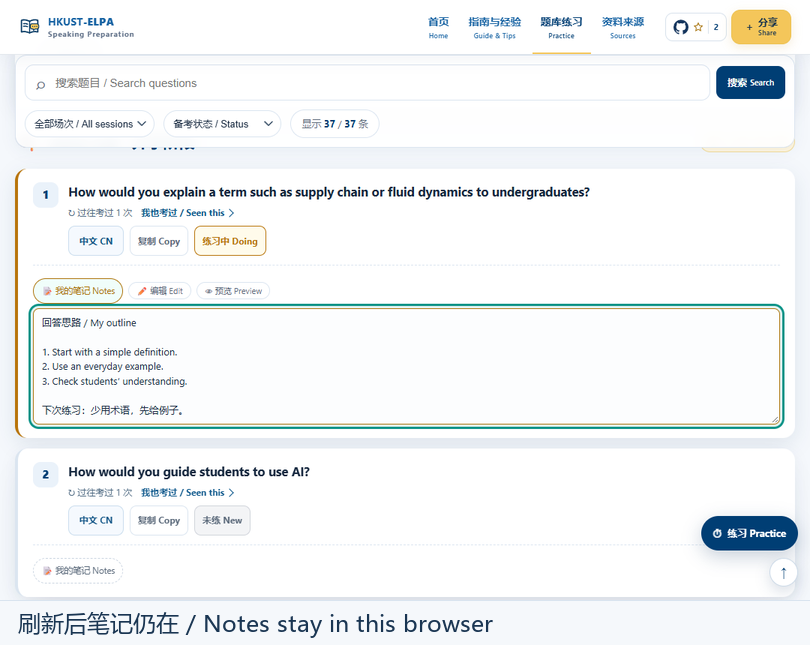The image size is (810, 645).
Task: Open the Sources page
Action: 623,27
